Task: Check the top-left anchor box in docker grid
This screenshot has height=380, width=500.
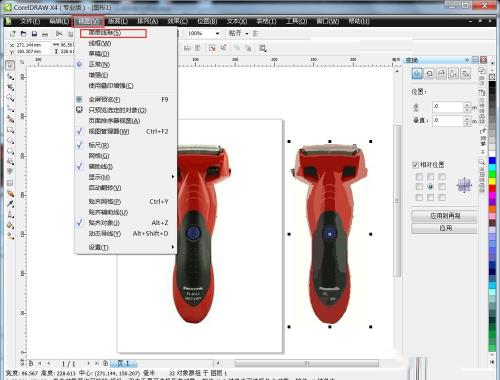Action: point(419,176)
